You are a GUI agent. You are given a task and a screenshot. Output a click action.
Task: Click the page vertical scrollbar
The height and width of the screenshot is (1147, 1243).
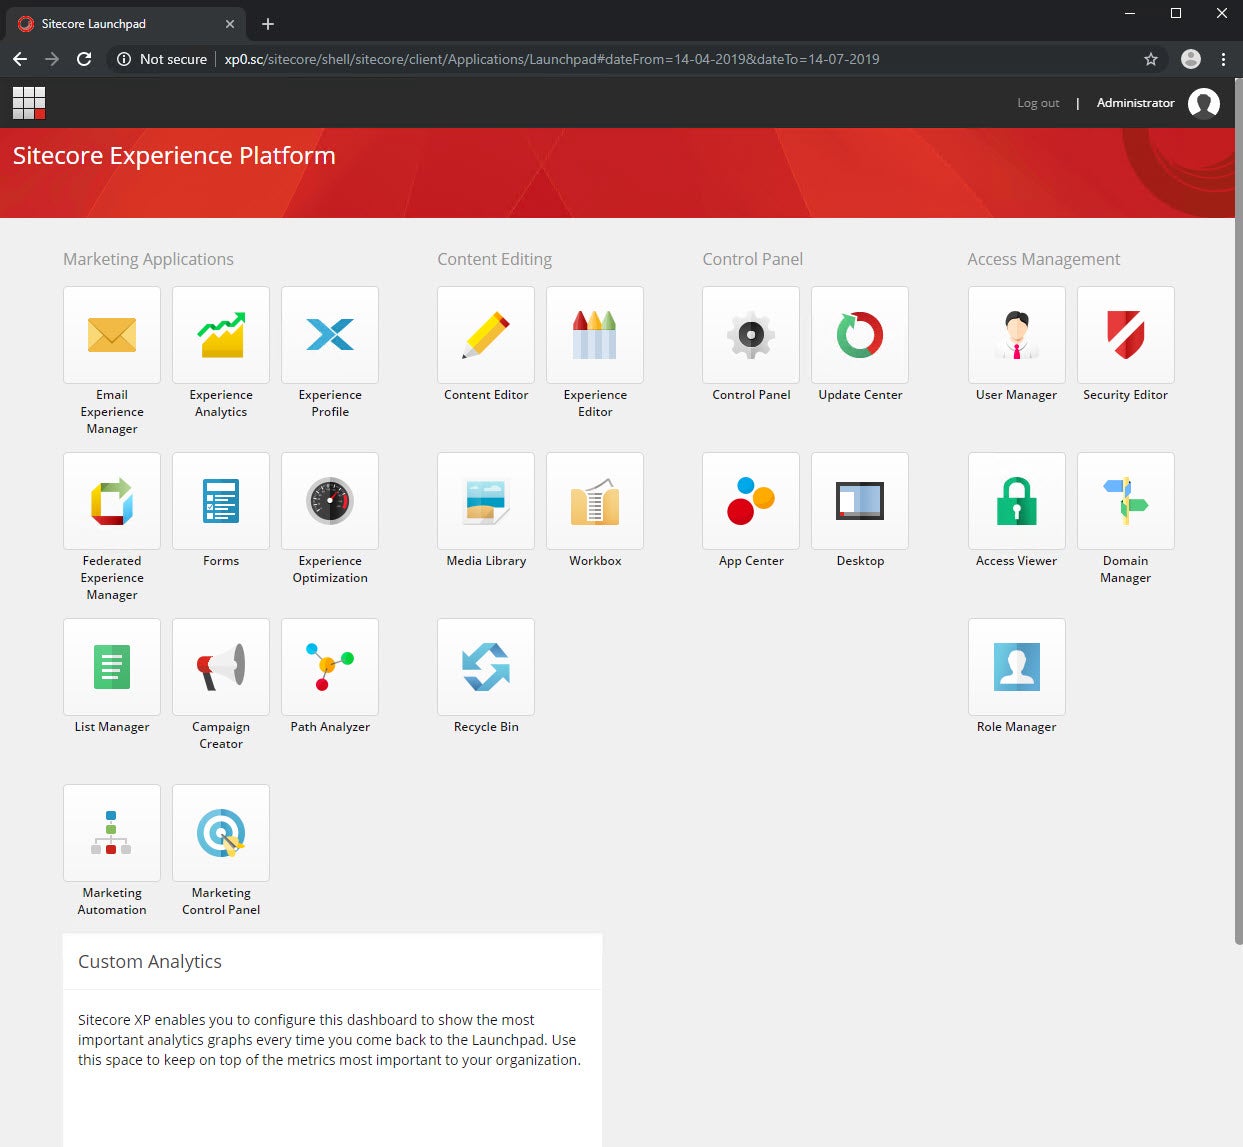1238,512
